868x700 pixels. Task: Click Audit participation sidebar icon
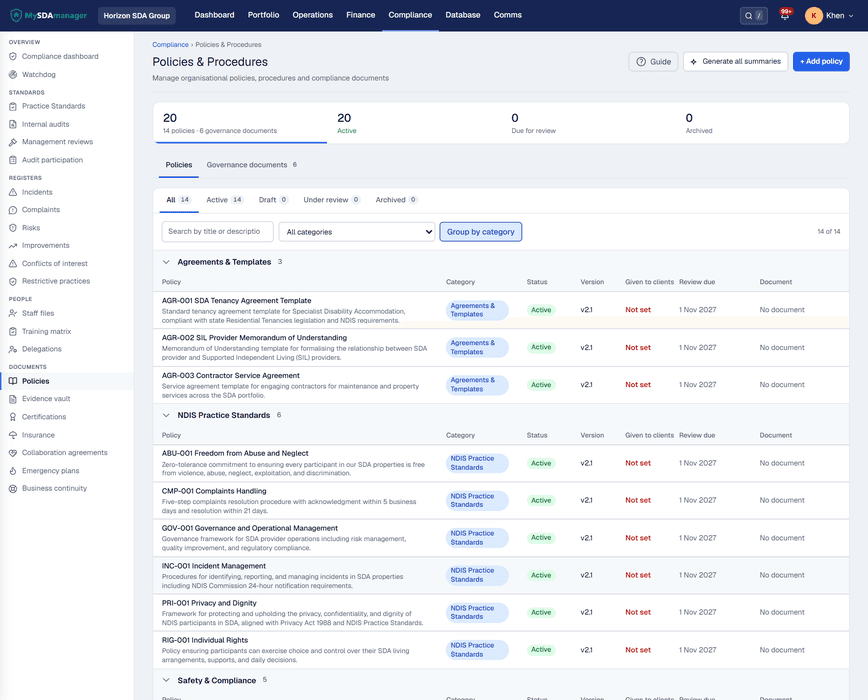pyautogui.click(x=13, y=160)
